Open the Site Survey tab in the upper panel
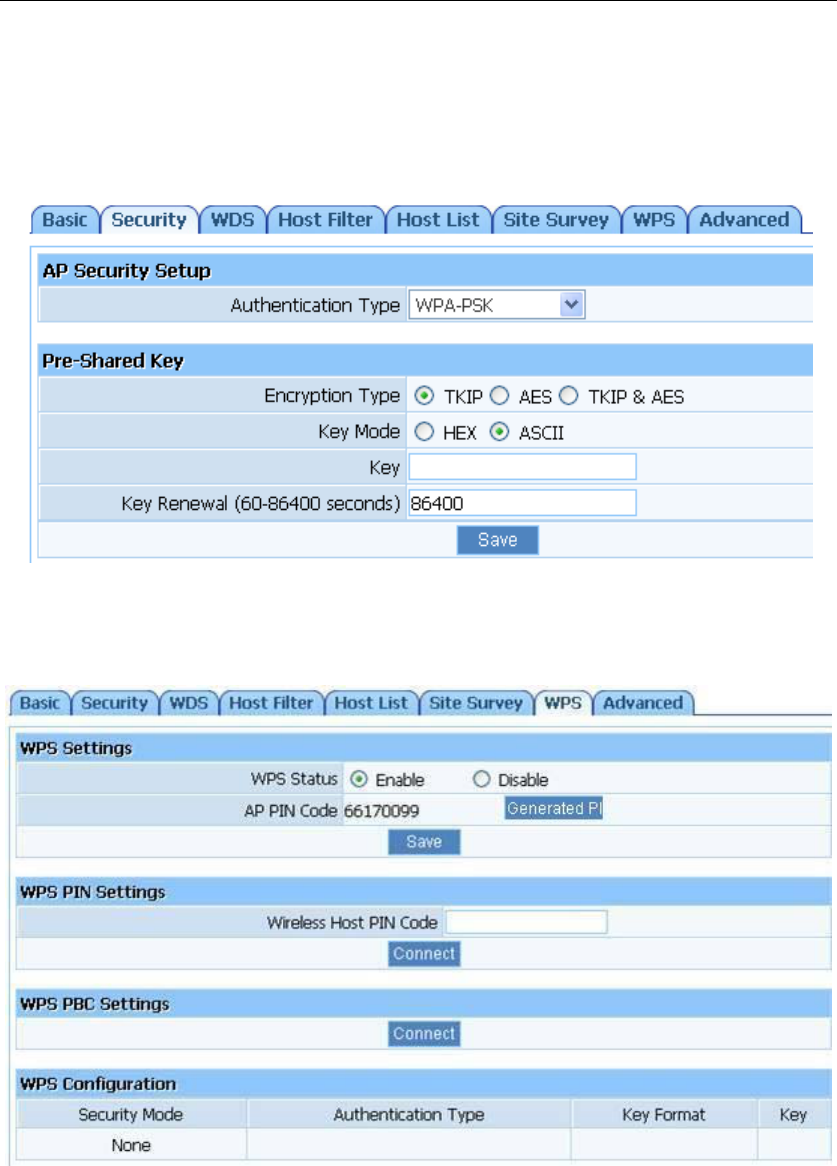 (x=556, y=220)
